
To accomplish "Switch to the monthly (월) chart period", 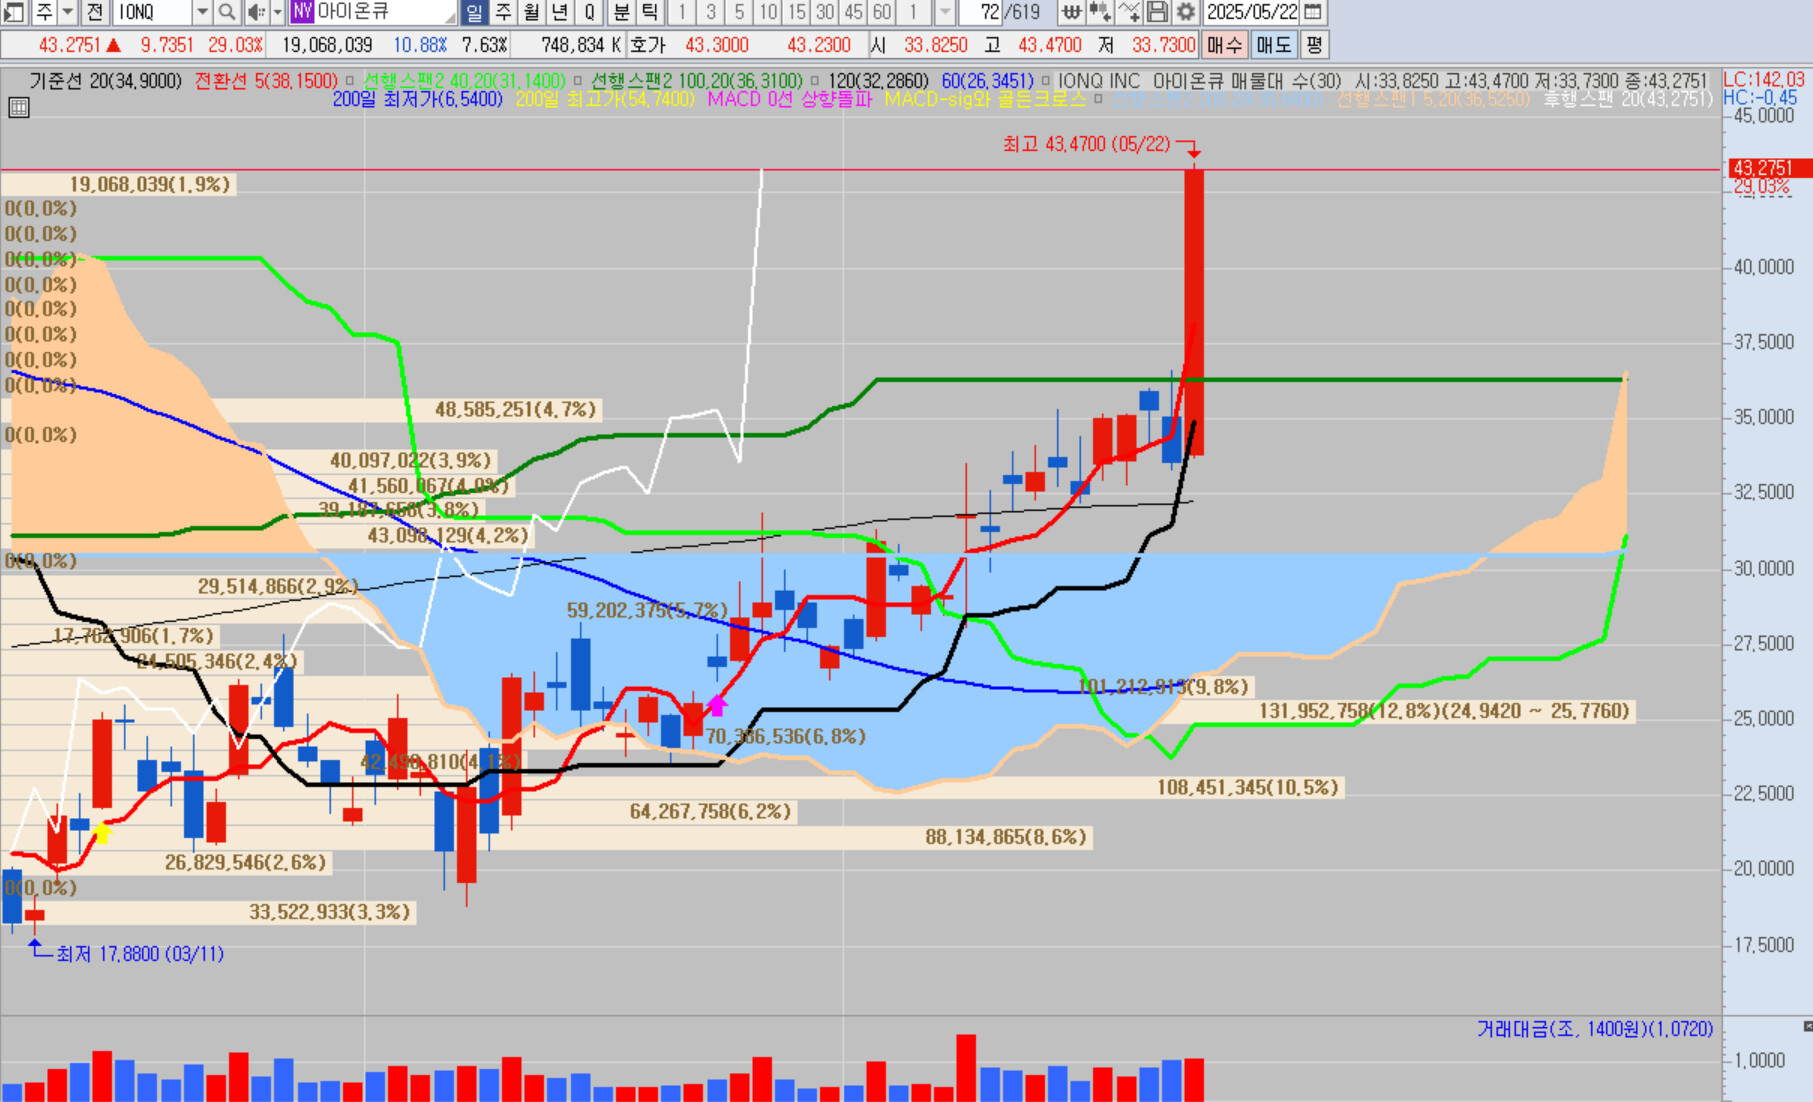I will [x=532, y=12].
